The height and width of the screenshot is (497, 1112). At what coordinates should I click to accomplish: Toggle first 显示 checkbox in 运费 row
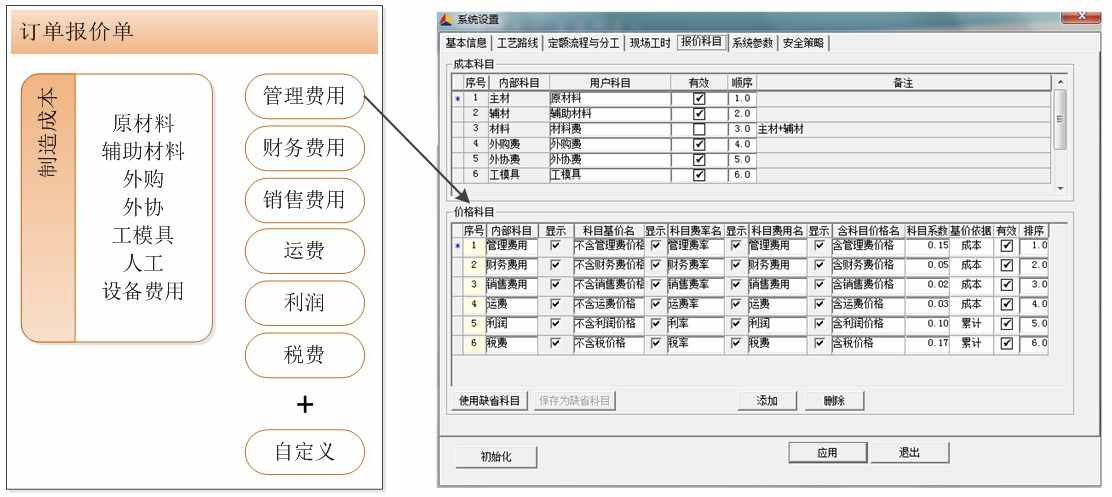(x=556, y=304)
